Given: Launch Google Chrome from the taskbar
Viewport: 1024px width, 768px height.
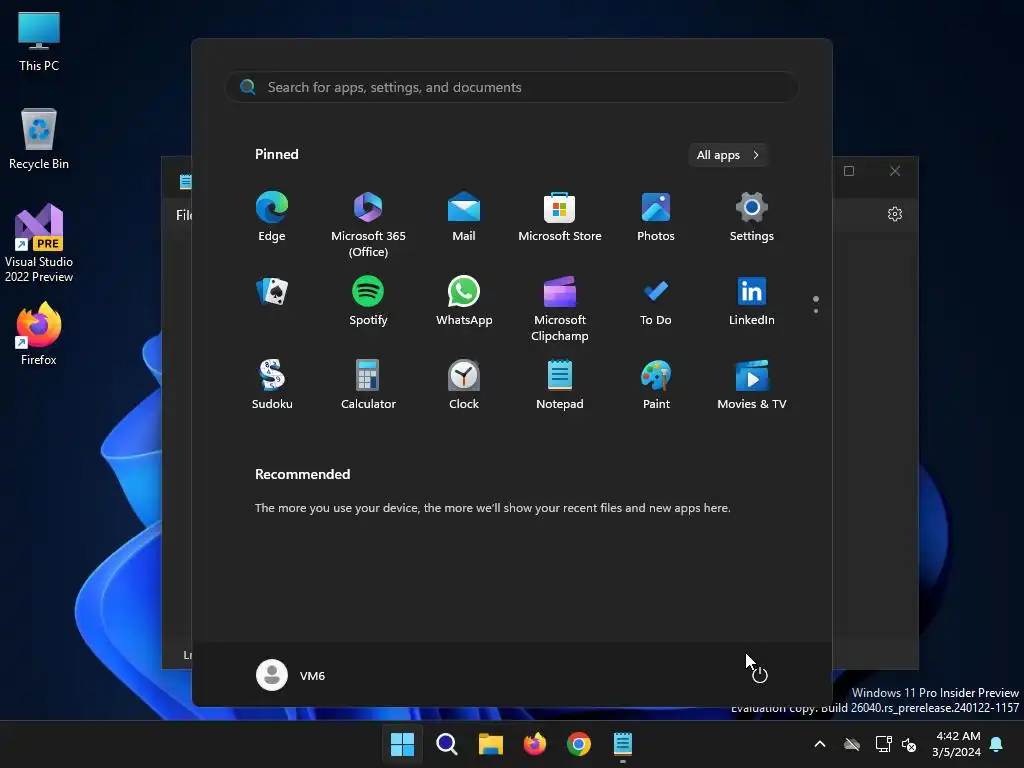Looking at the screenshot, I should pyautogui.click(x=579, y=744).
